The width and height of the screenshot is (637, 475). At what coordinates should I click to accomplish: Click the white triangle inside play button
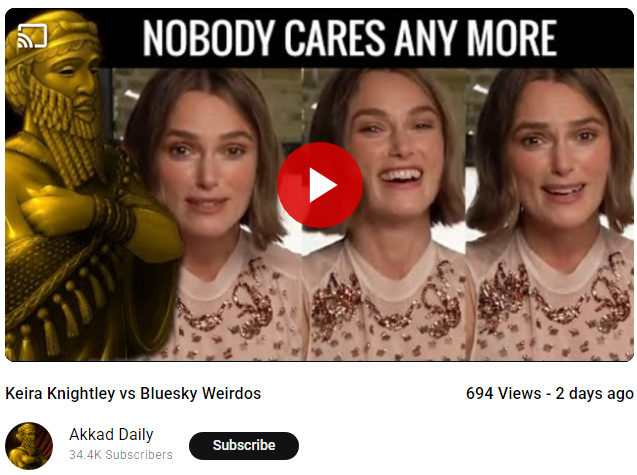323,185
